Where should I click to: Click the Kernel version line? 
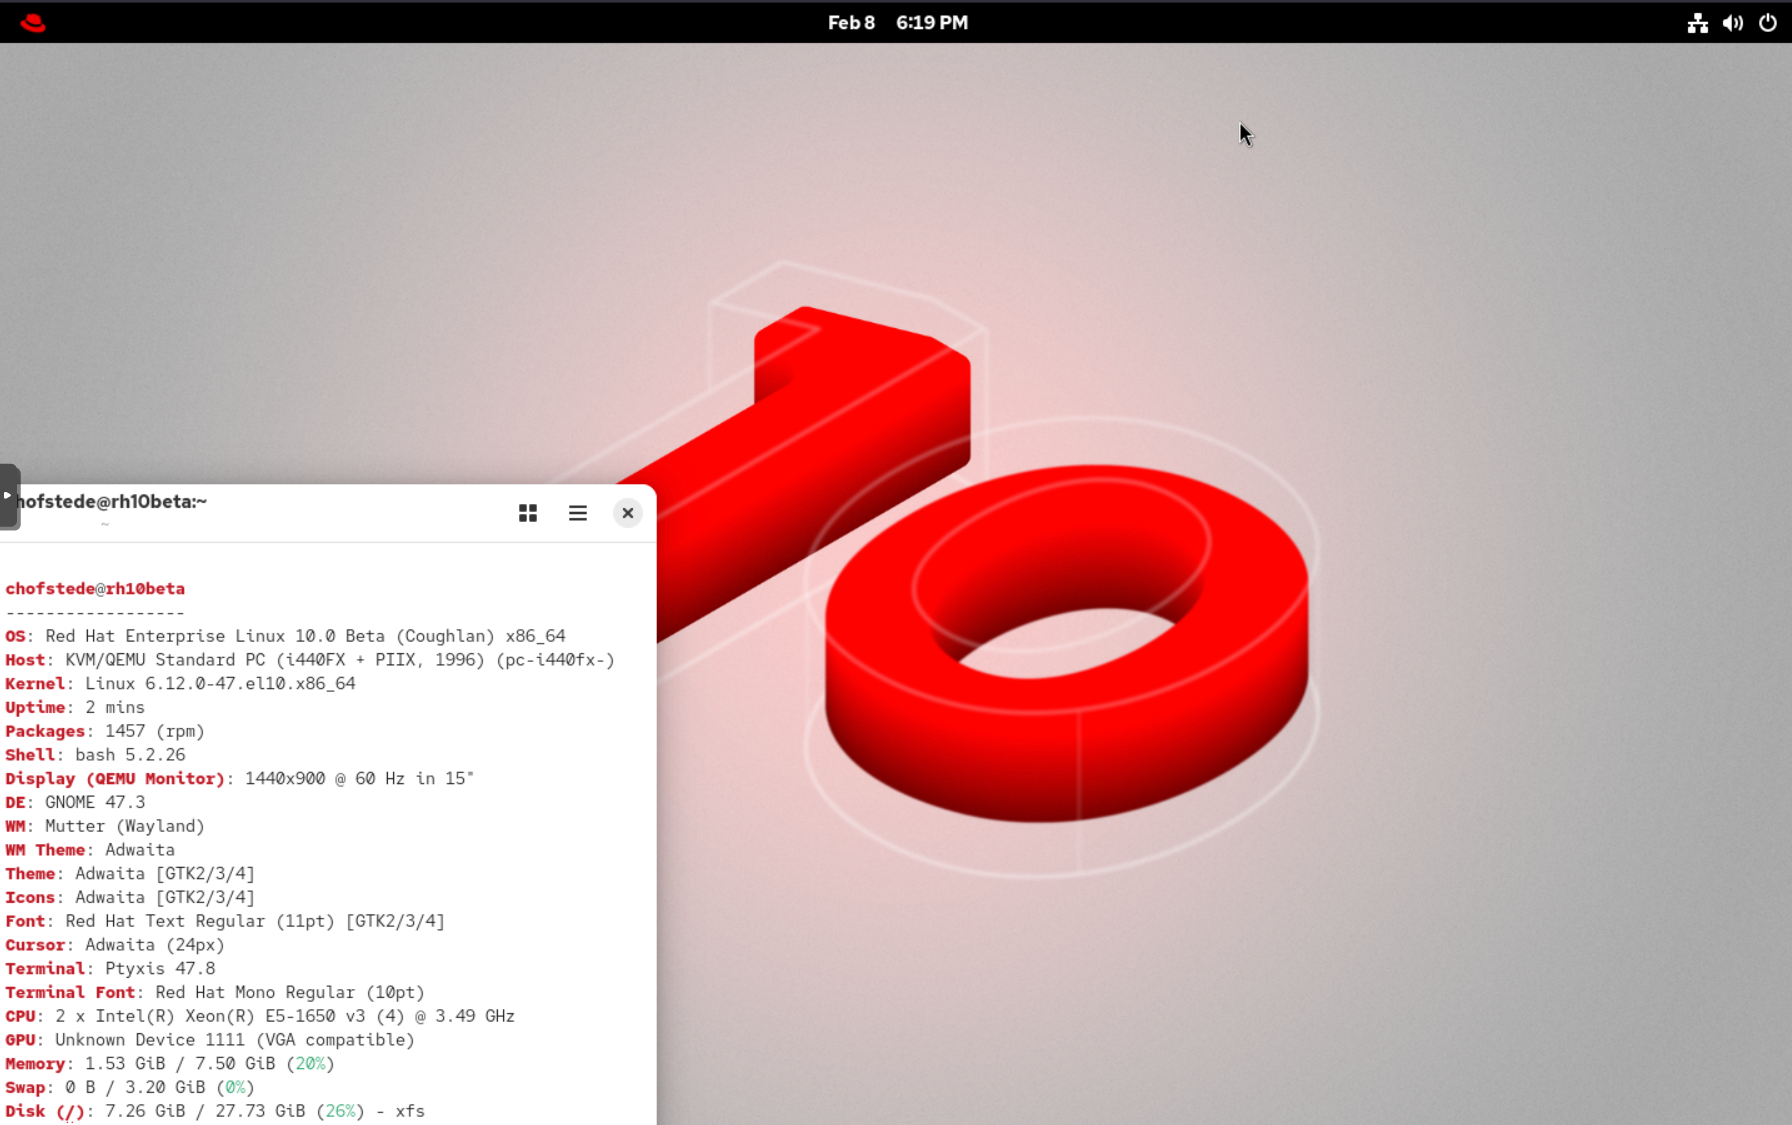[x=180, y=684]
